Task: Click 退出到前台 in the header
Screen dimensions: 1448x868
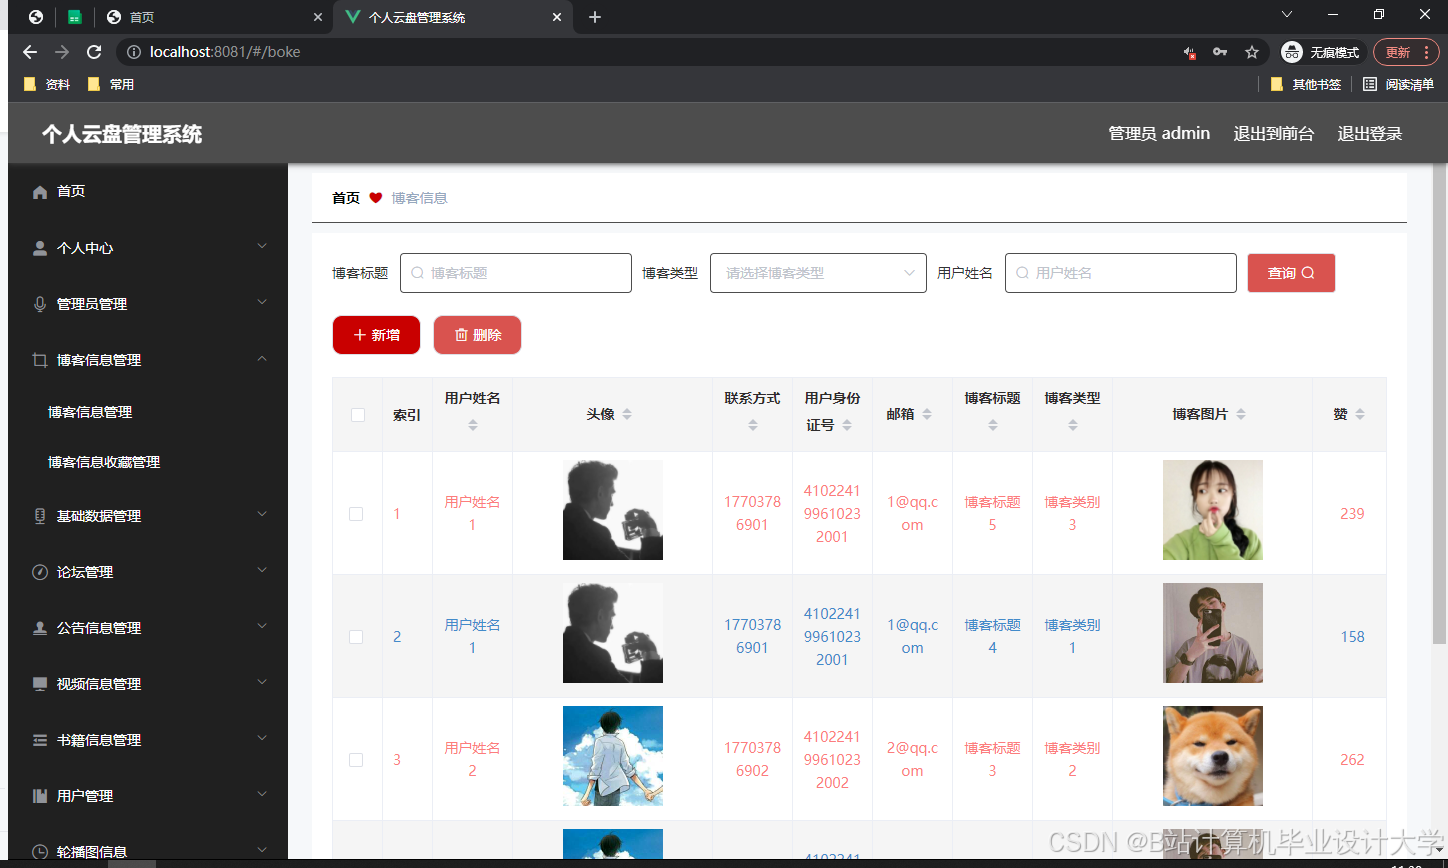Action: (x=1273, y=134)
